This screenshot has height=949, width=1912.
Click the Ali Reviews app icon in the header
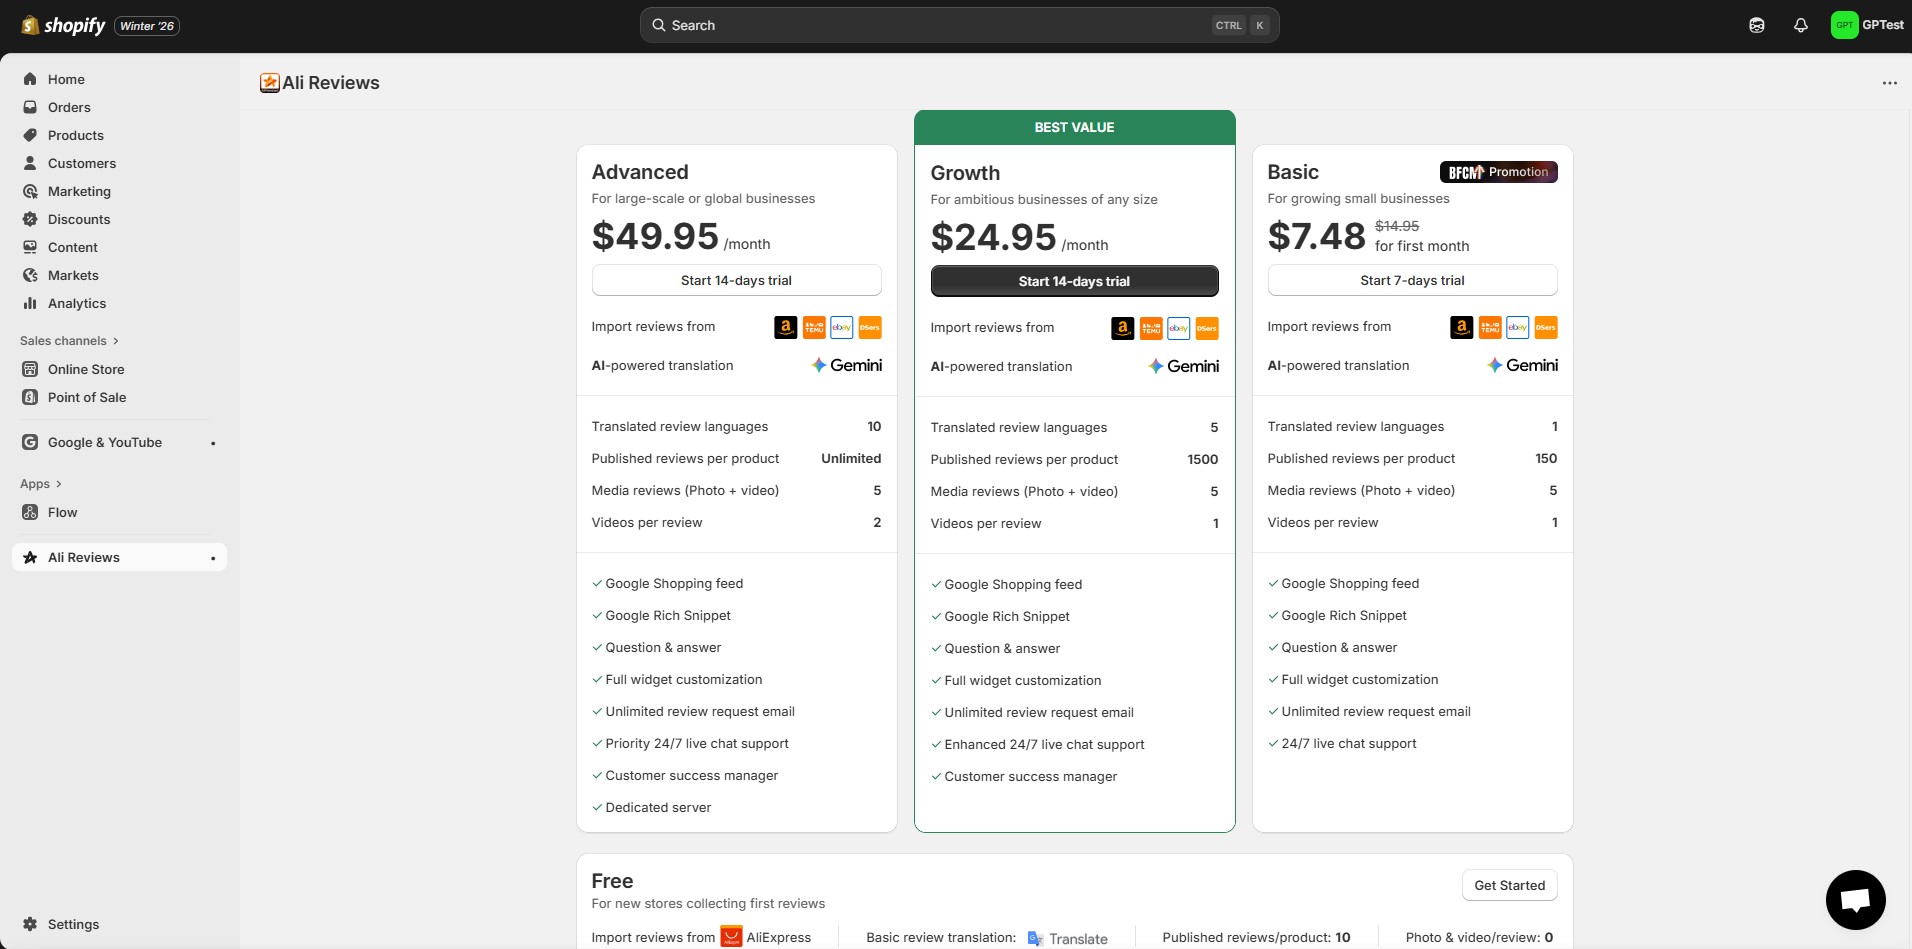[x=269, y=83]
